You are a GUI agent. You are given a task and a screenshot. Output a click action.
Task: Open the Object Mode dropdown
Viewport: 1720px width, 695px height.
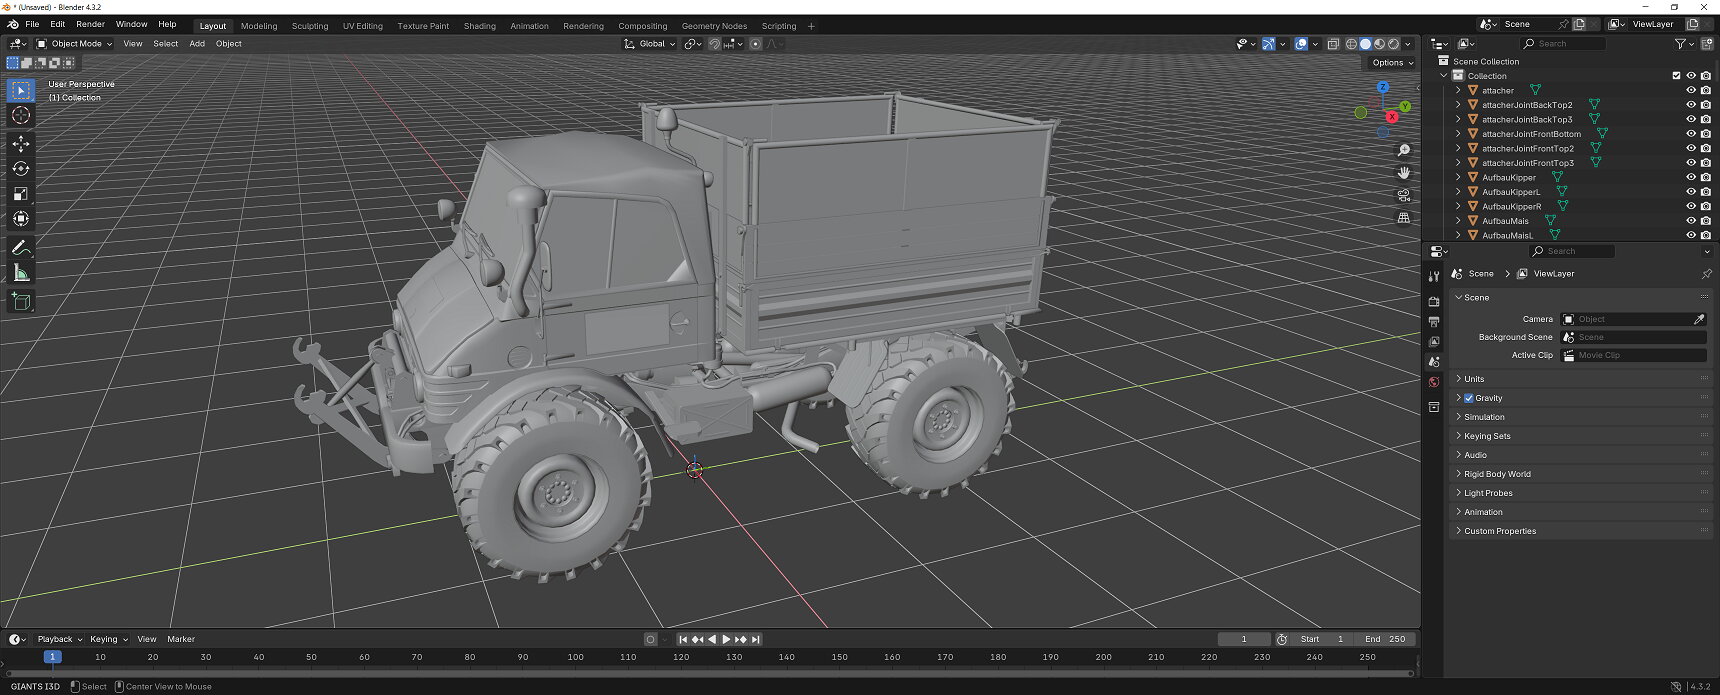[x=75, y=44]
